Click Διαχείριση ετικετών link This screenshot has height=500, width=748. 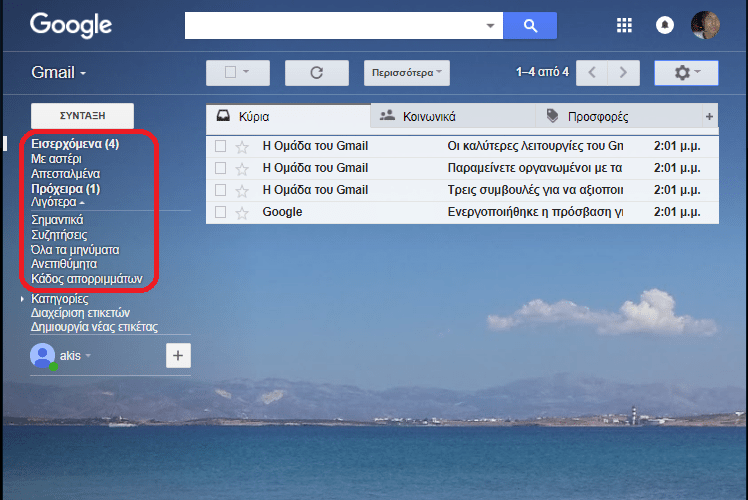pyautogui.click(x=80, y=313)
